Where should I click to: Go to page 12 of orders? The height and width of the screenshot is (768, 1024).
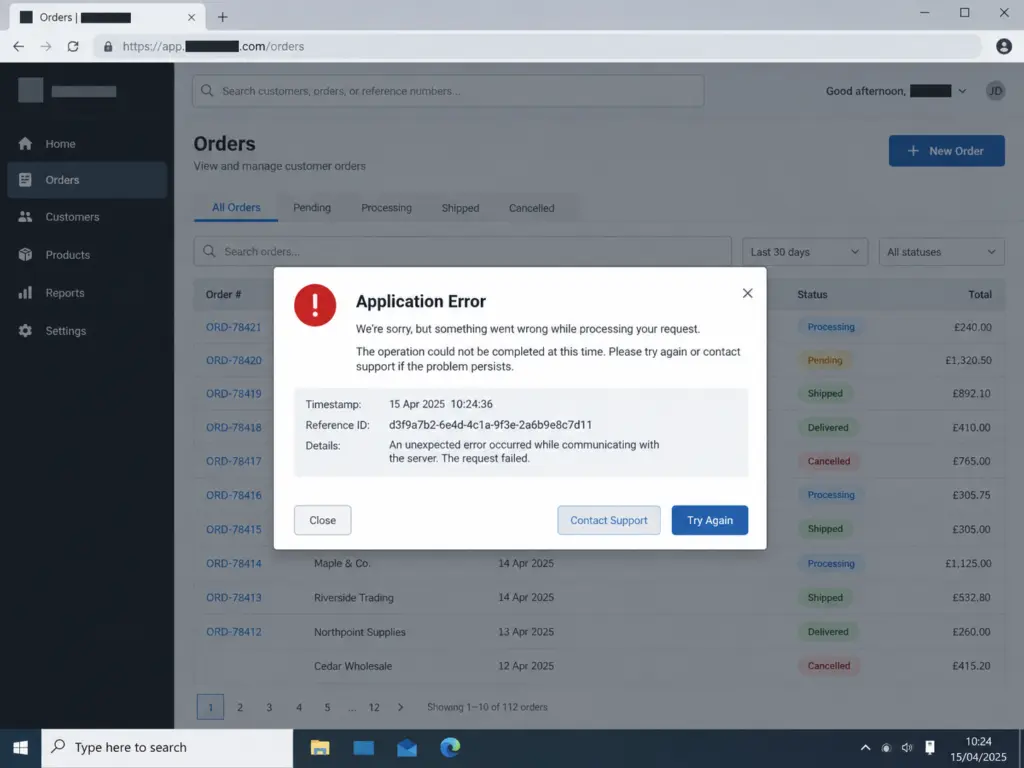[374, 707]
